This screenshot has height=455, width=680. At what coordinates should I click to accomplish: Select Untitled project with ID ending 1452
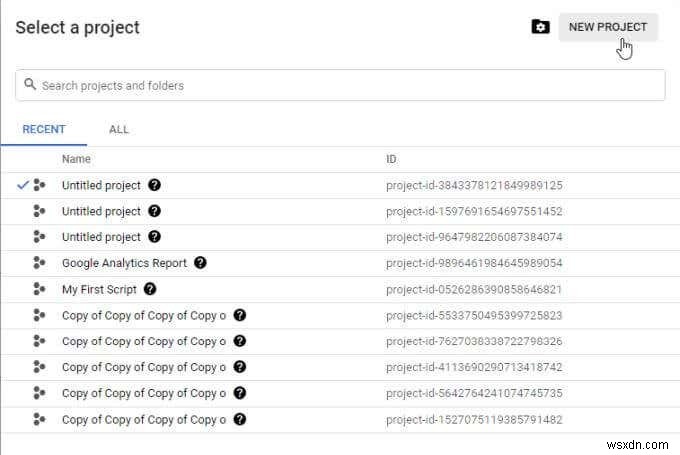(101, 211)
